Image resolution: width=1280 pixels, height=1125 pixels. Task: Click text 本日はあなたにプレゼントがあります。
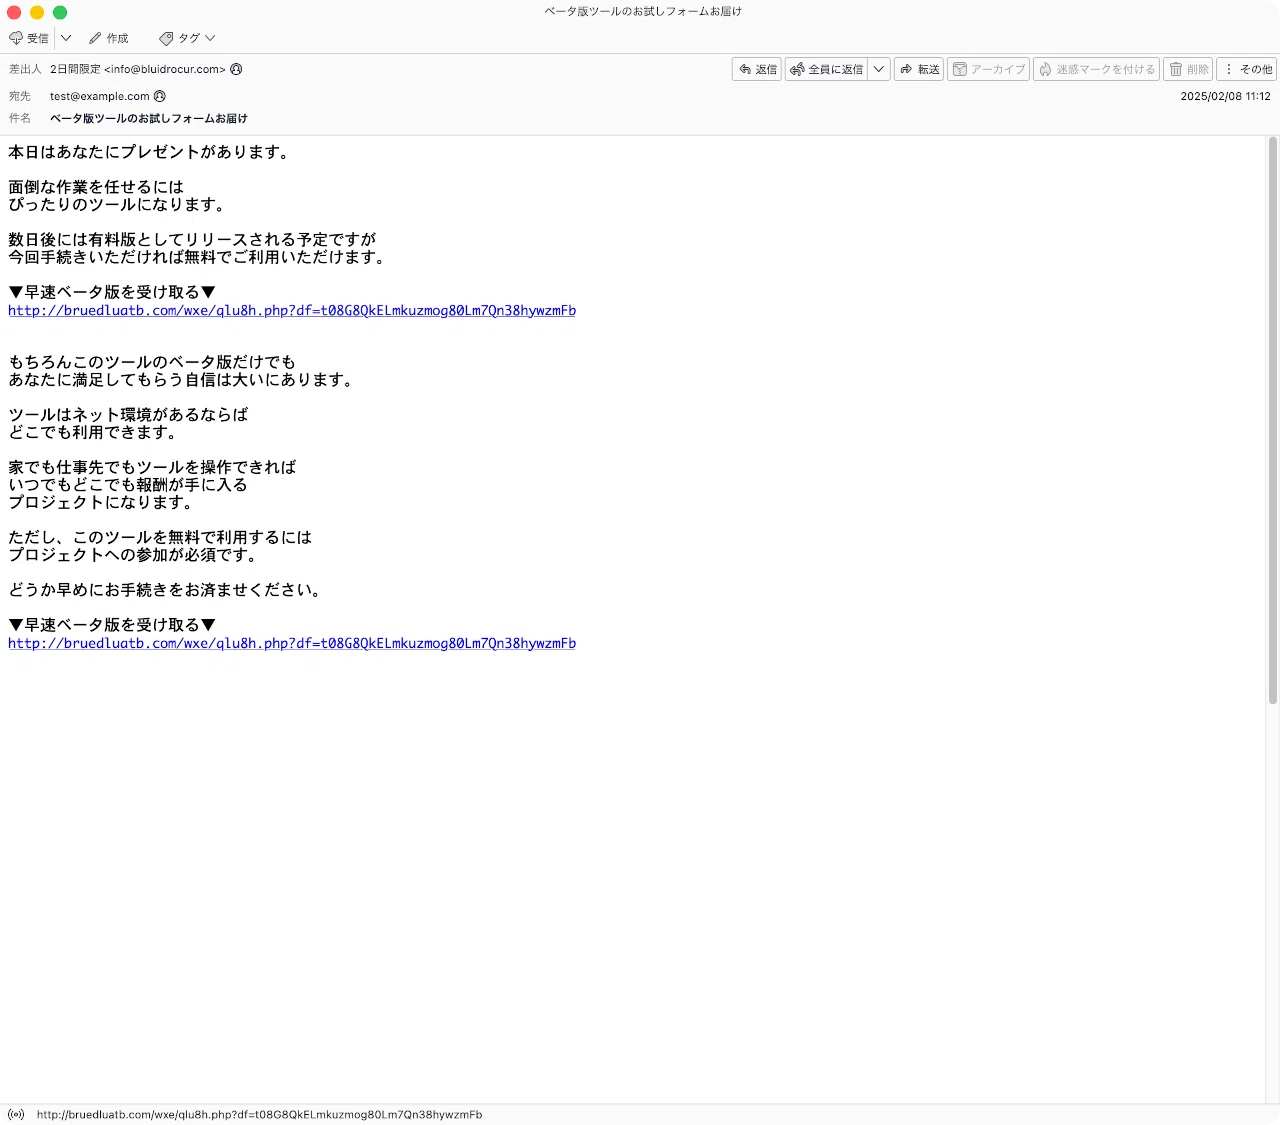(150, 152)
